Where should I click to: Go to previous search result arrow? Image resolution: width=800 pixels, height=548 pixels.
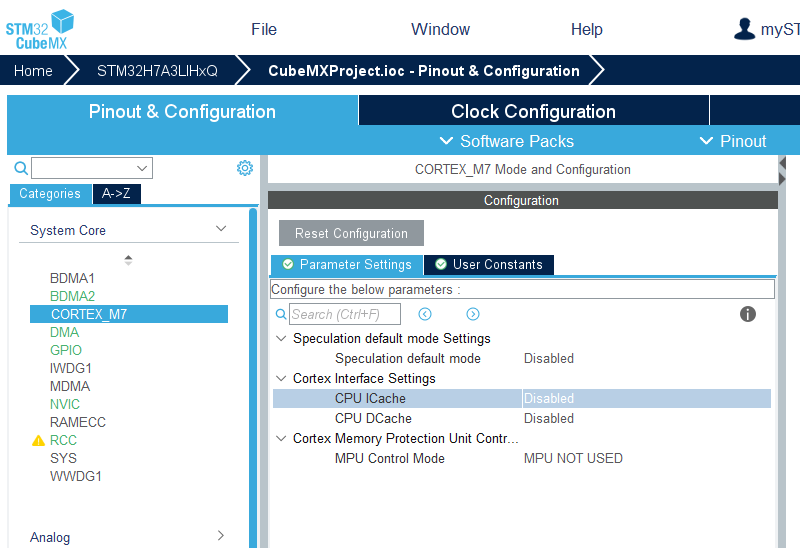click(425, 314)
